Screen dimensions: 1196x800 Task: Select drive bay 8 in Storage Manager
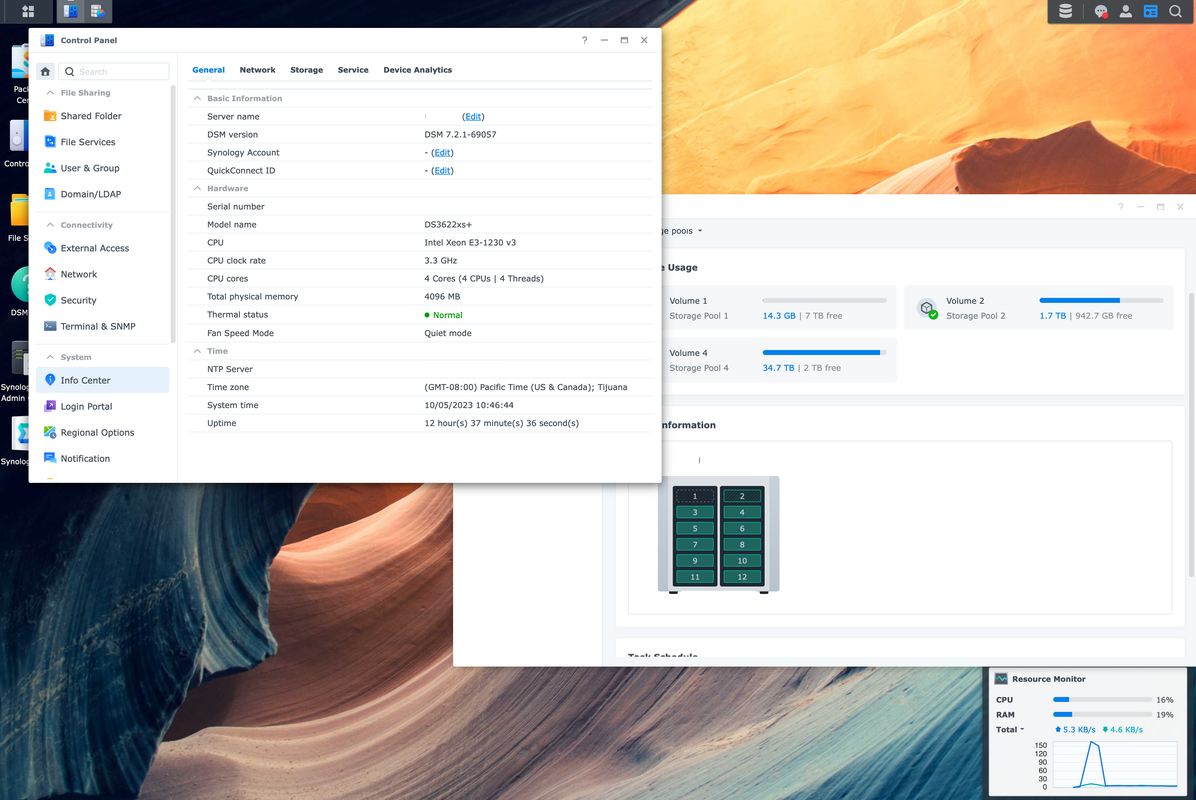pyautogui.click(x=741, y=545)
